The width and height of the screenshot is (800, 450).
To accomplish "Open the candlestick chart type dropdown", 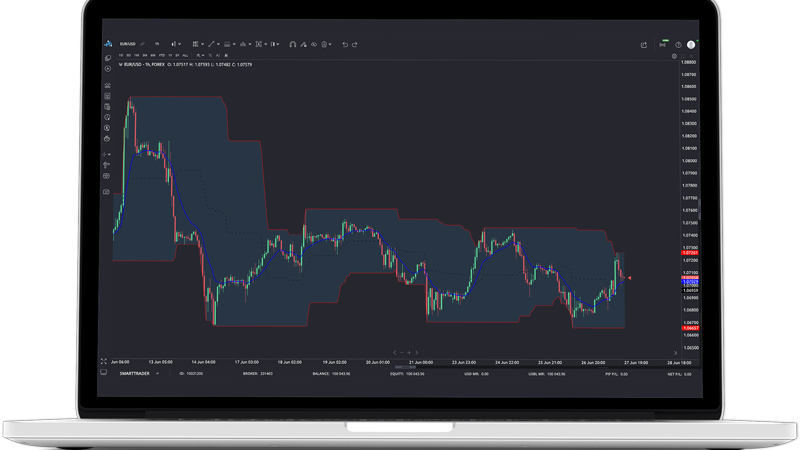I will pos(176,44).
